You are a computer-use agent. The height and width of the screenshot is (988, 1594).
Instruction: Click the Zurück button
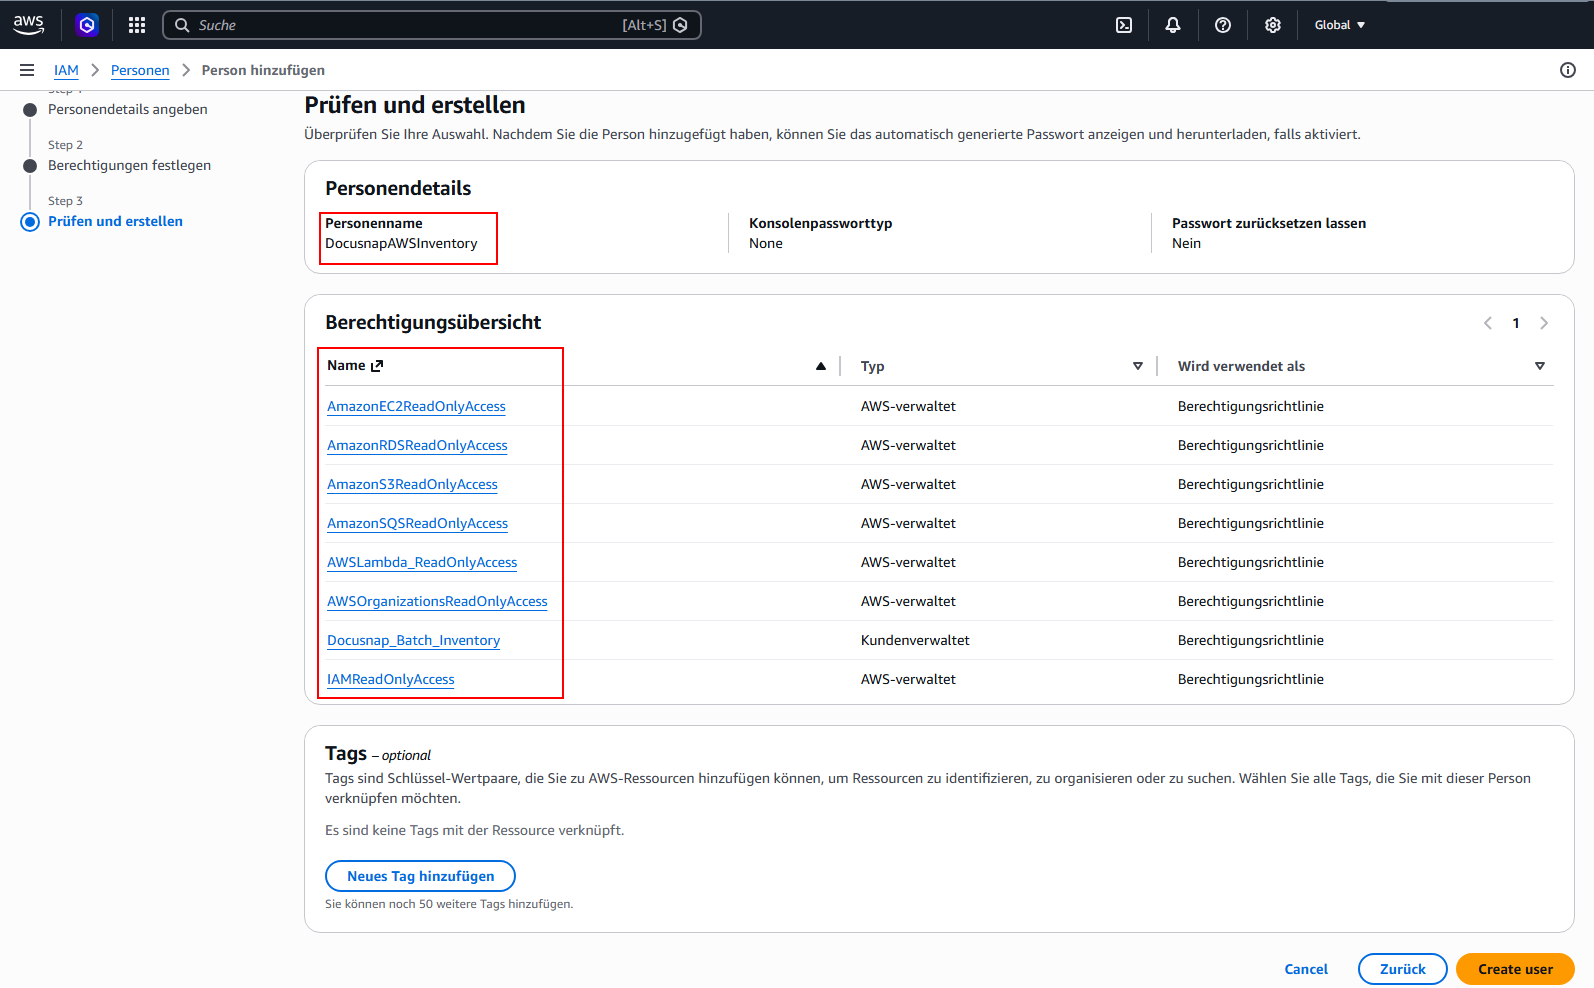[x=1402, y=969]
